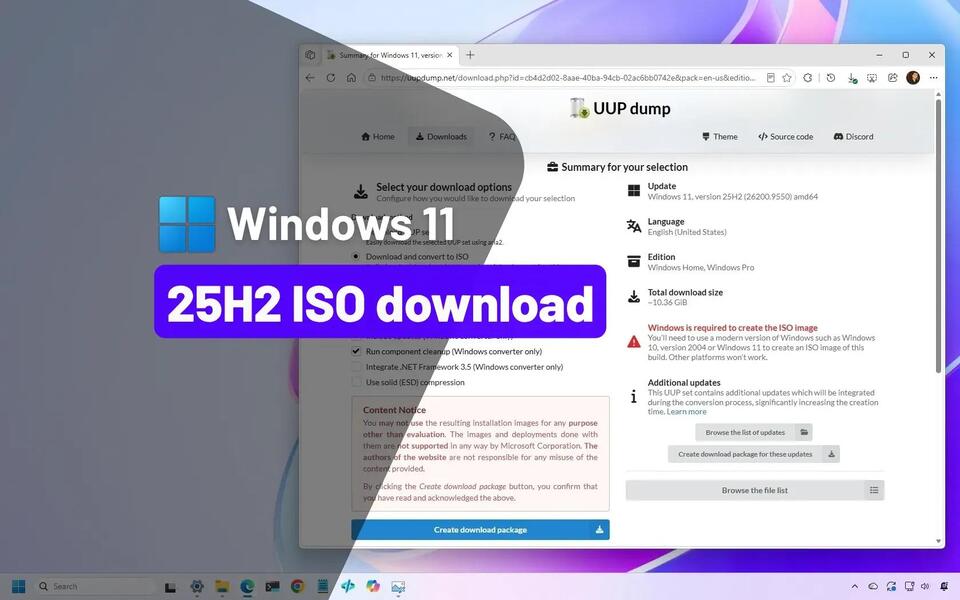Enable Integrate .NET Framework 3.5
960x600 pixels.
[356, 367]
